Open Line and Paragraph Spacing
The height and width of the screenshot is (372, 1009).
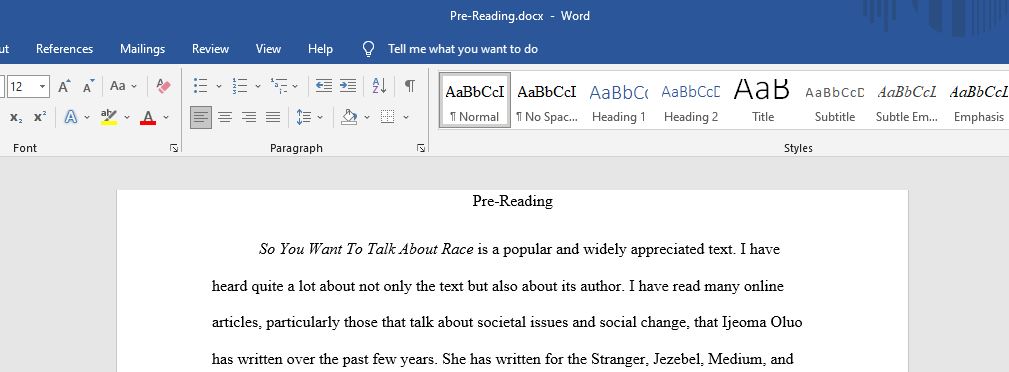(304, 117)
